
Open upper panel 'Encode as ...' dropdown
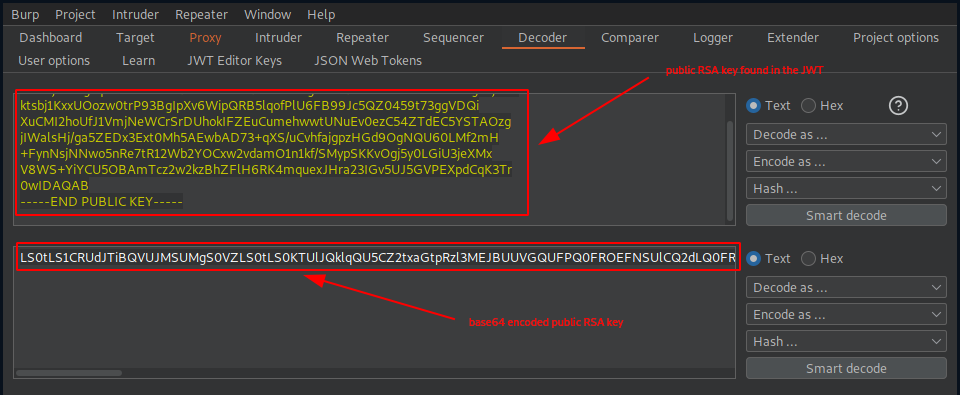click(x=846, y=162)
